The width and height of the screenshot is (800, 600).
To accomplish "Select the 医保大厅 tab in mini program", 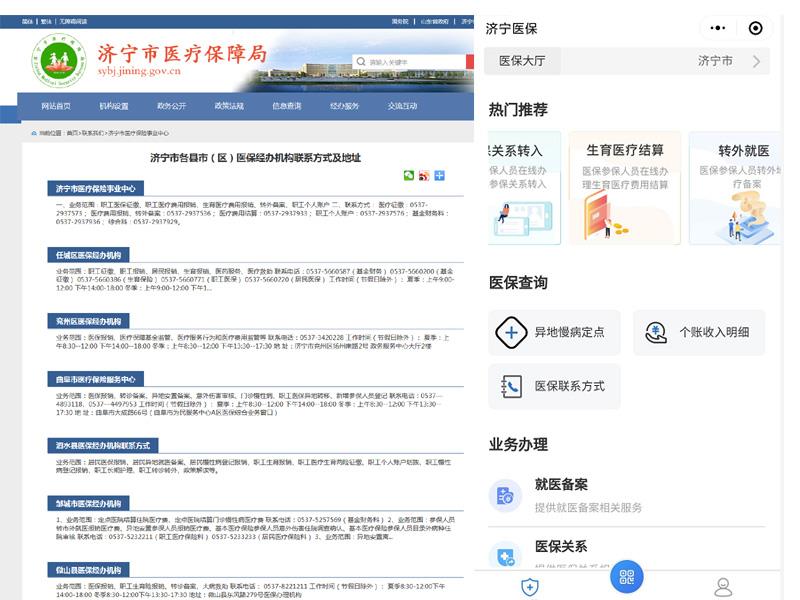I will pyautogui.click(x=522, y=61).
